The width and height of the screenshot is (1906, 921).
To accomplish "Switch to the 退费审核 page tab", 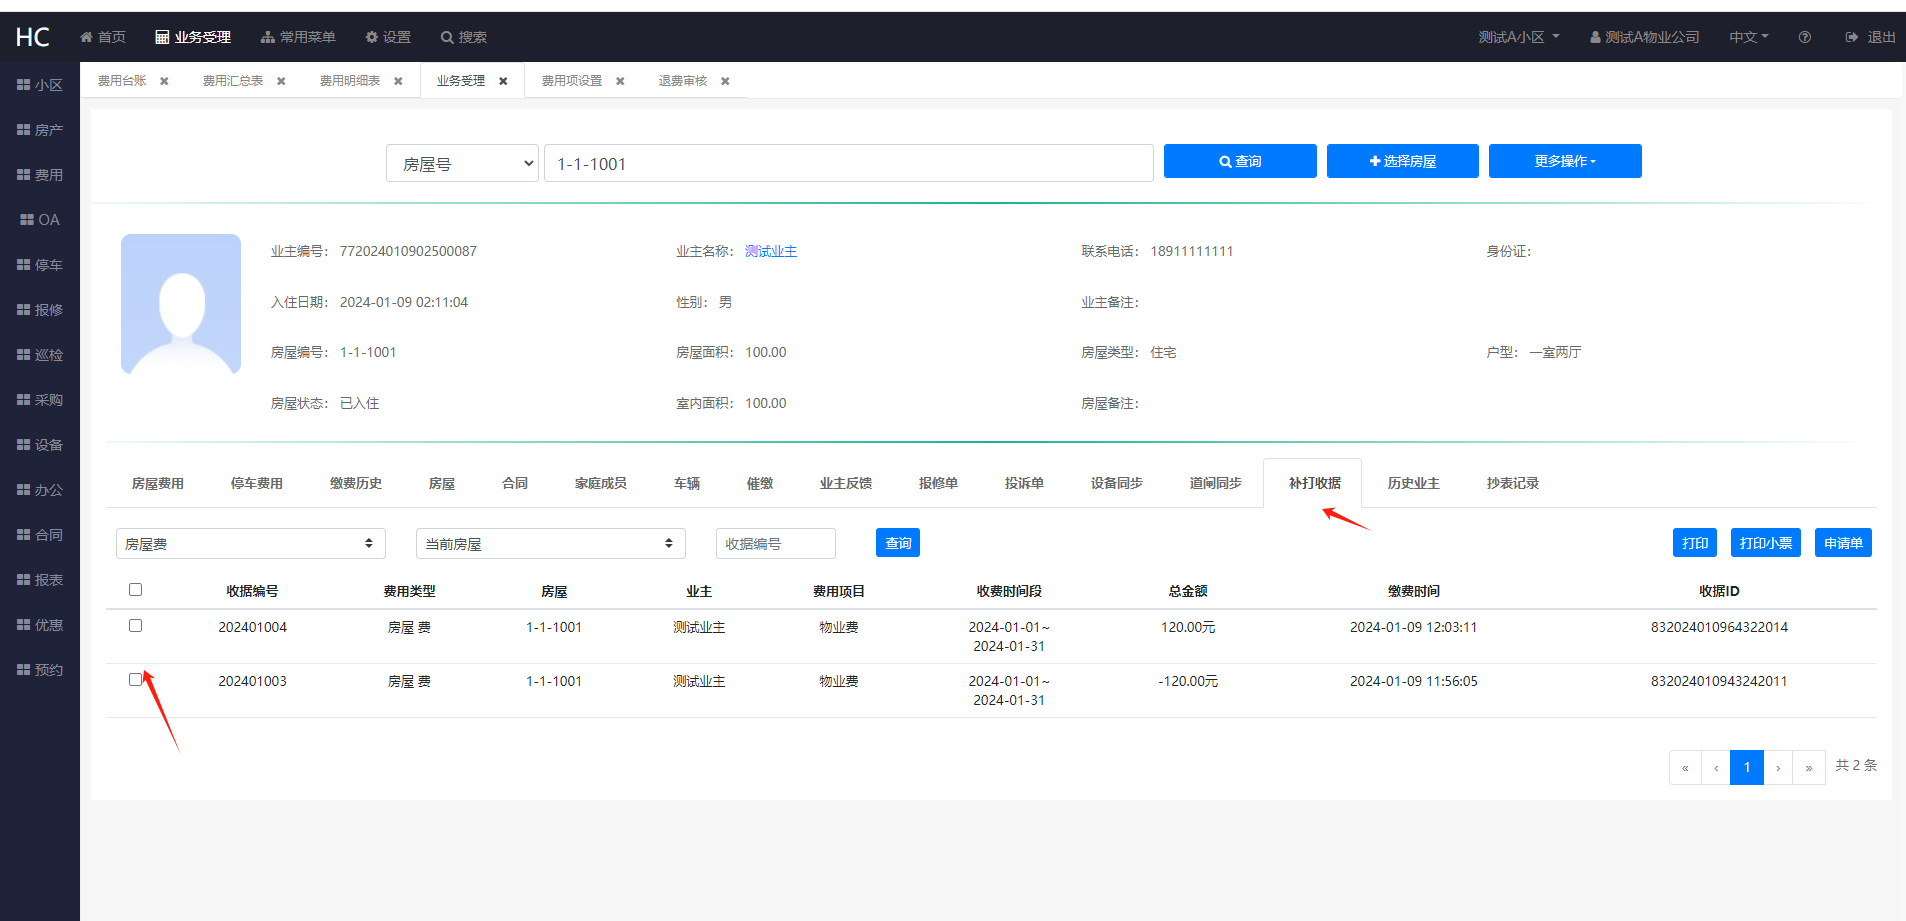I will (683, 81).
